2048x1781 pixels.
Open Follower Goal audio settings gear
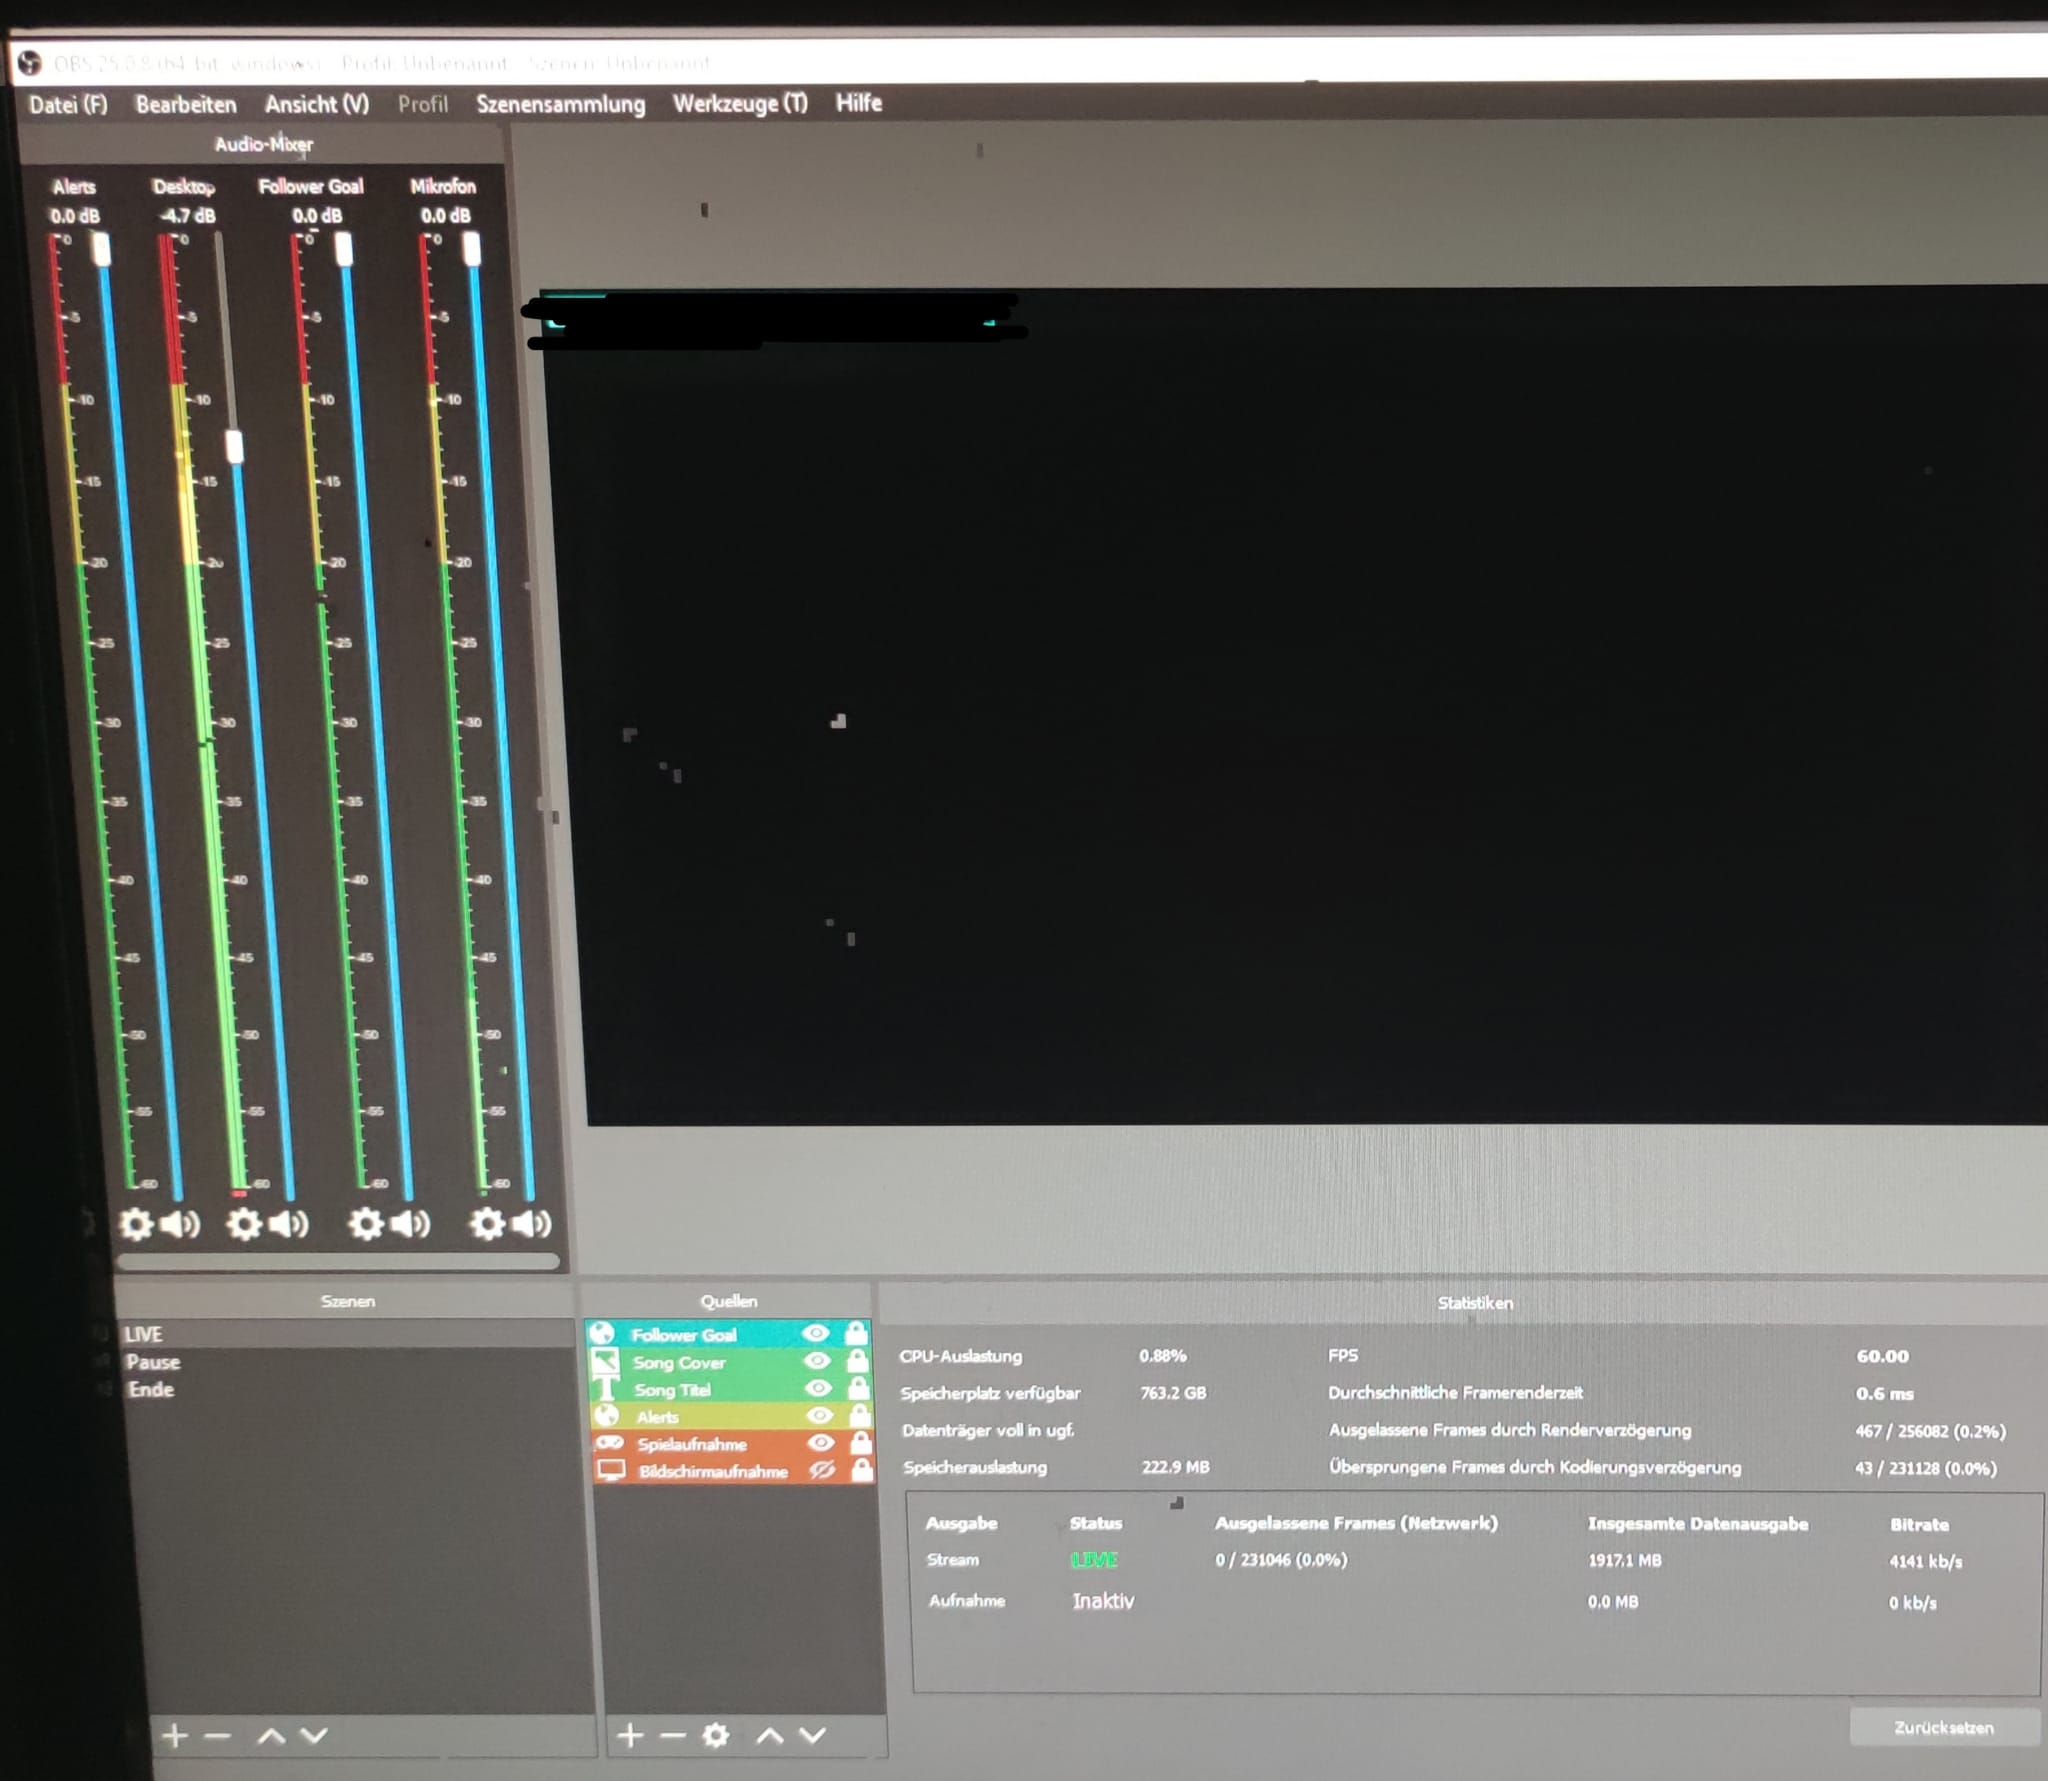click(x=366, y=1223)
